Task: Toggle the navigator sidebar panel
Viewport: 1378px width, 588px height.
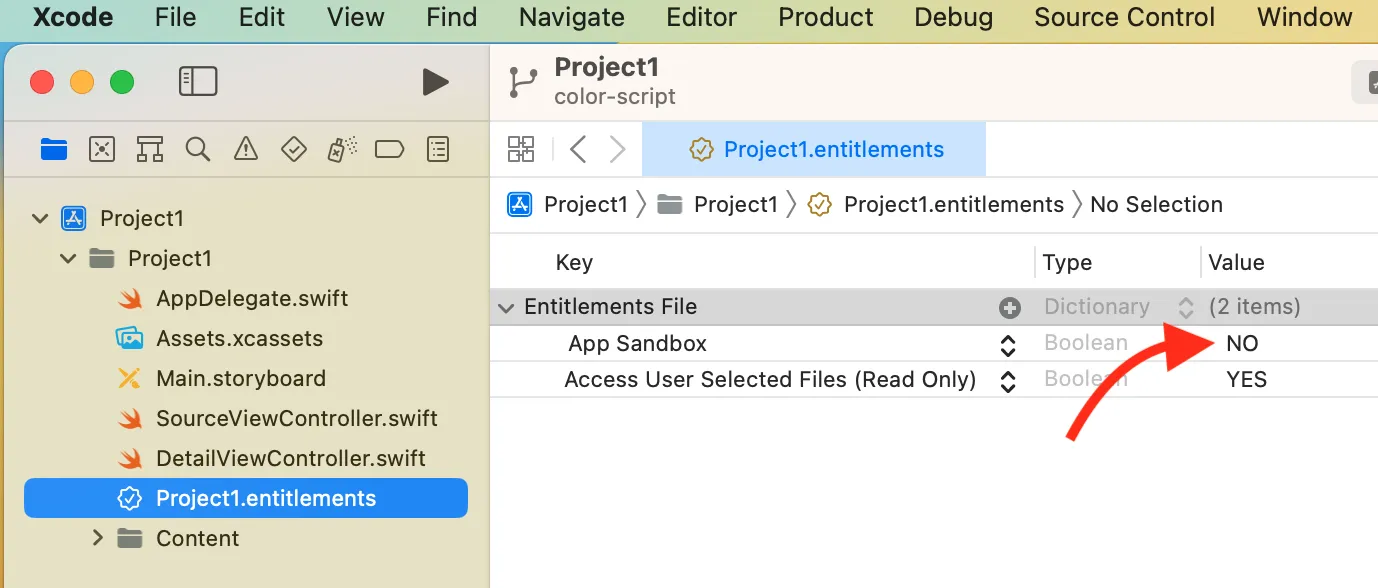Action: (198, 81)
